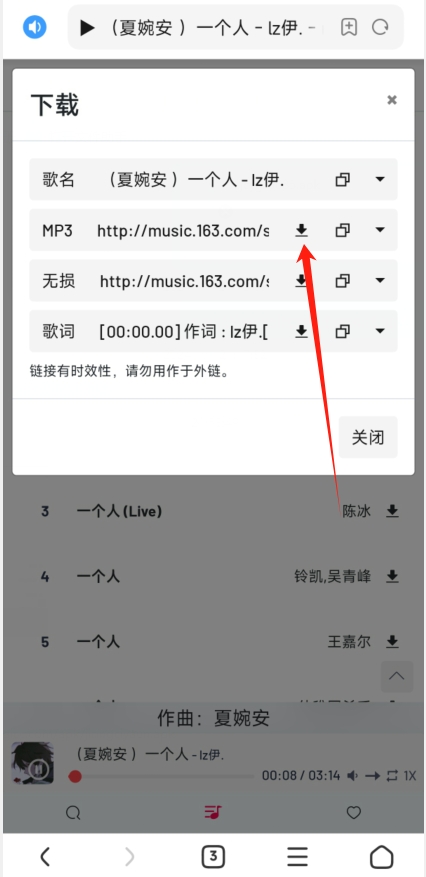Bookmark this page in address bar

[x=349, y=27]
